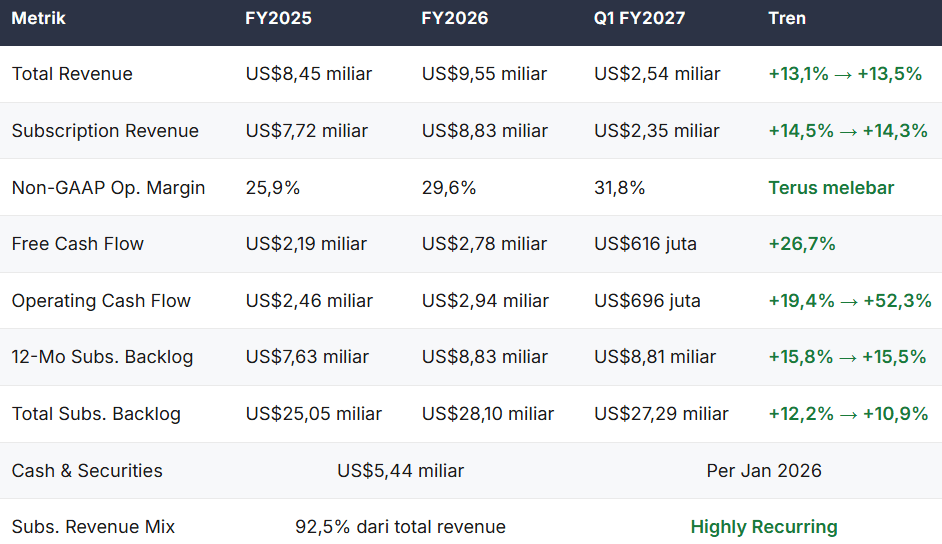The width and height of the screenshot is (942, 544).
Task: Select the Highly Recurring green text
Action: pyautogui.click(x=764, y=527)
